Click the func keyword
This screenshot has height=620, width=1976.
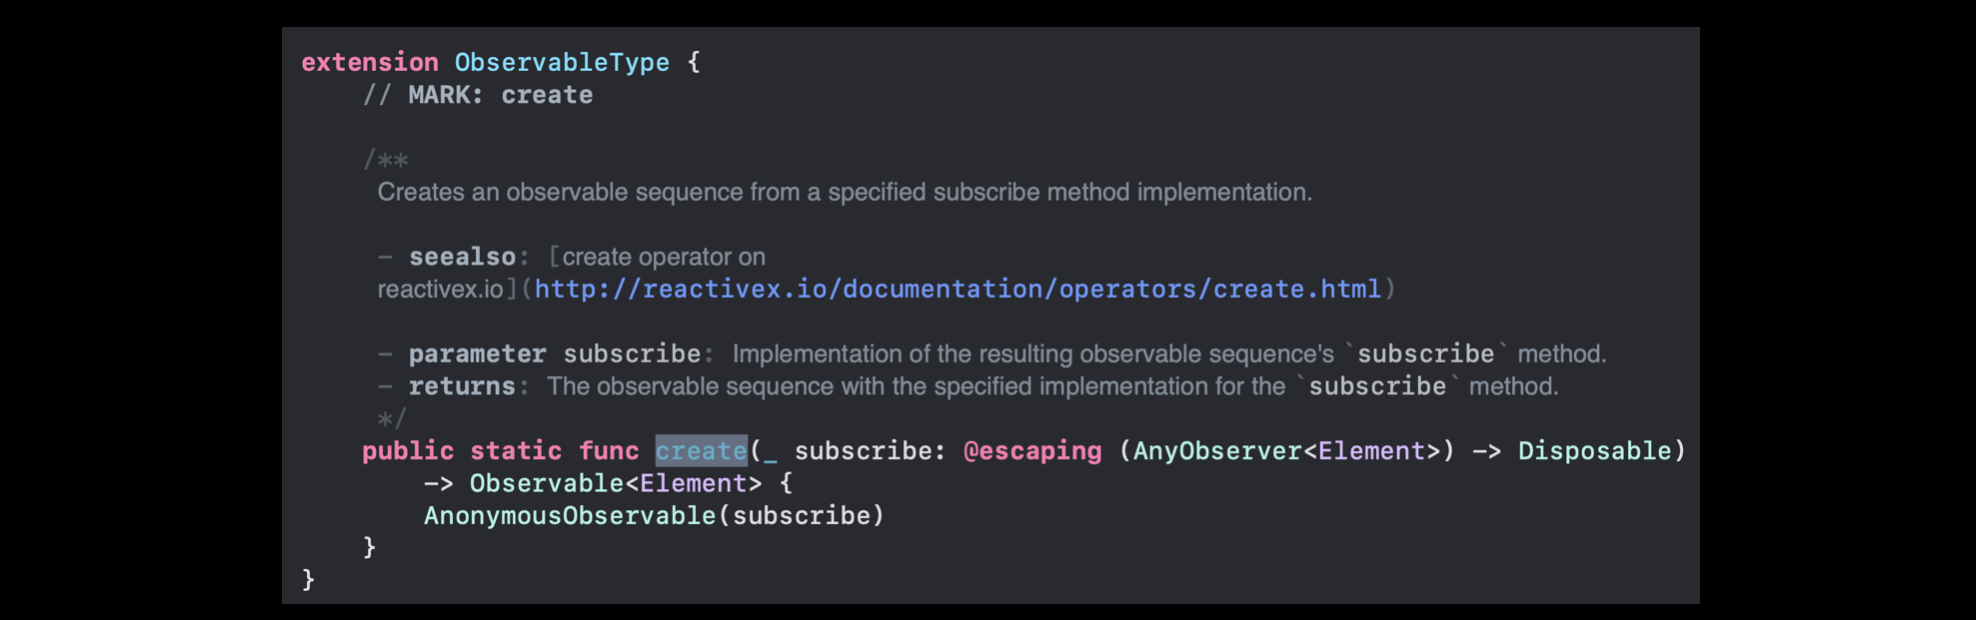tap(609, 451)
